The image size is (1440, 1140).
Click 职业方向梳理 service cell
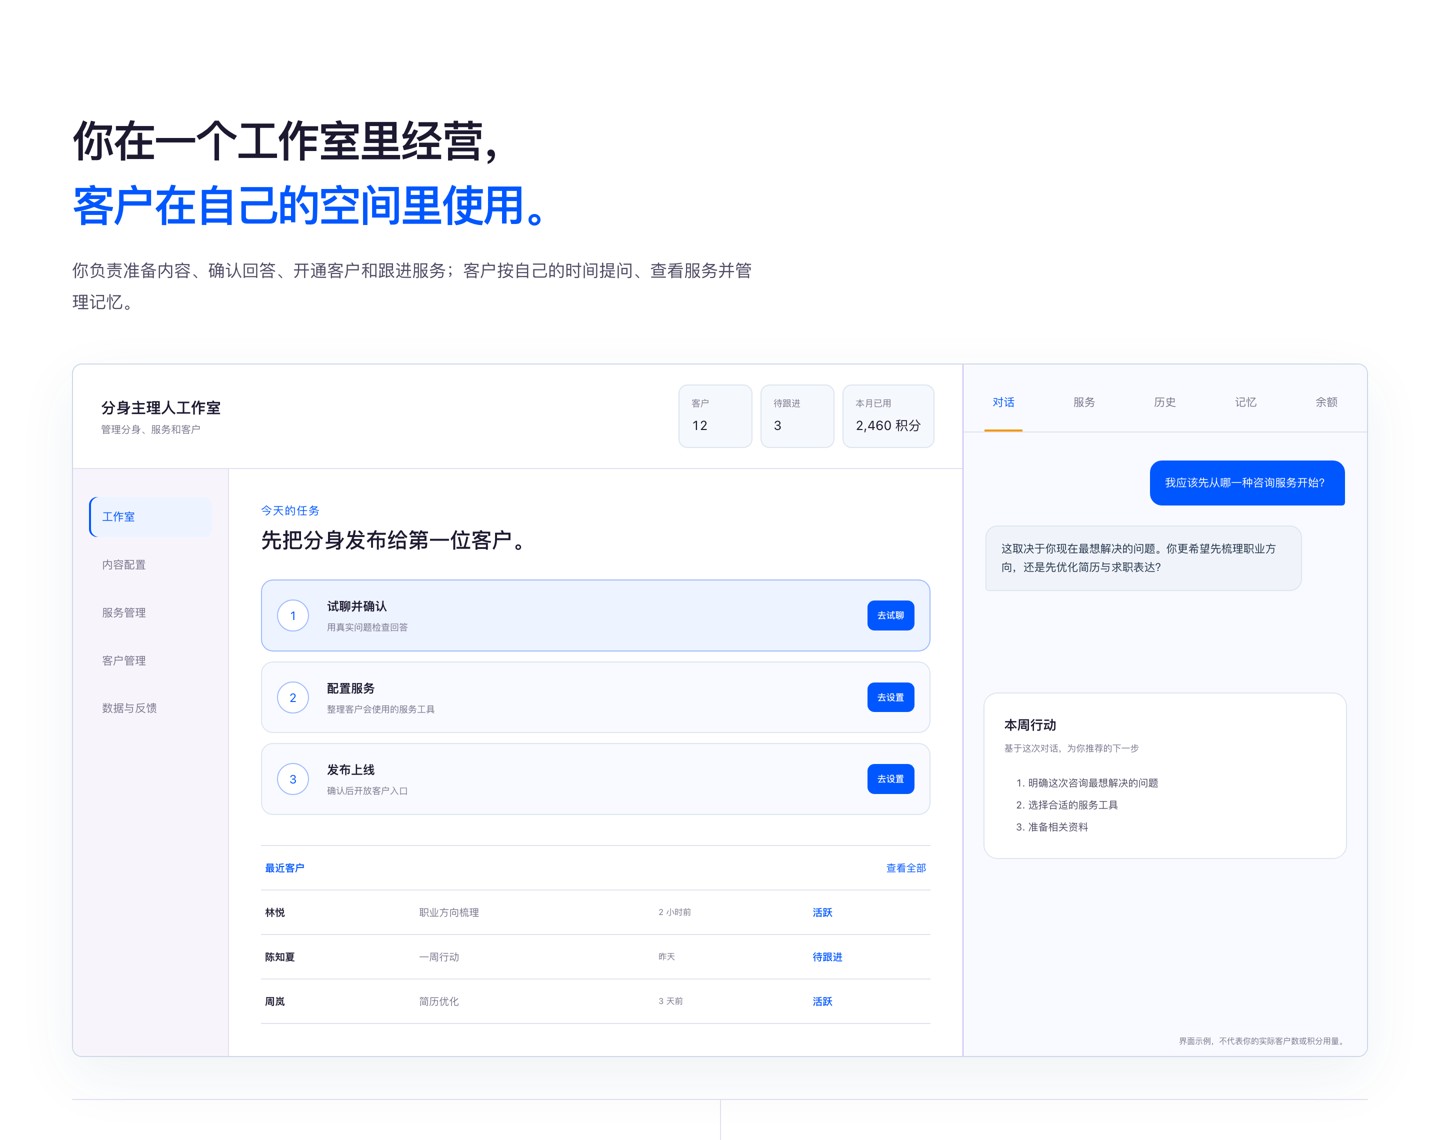tap(449, 912)
